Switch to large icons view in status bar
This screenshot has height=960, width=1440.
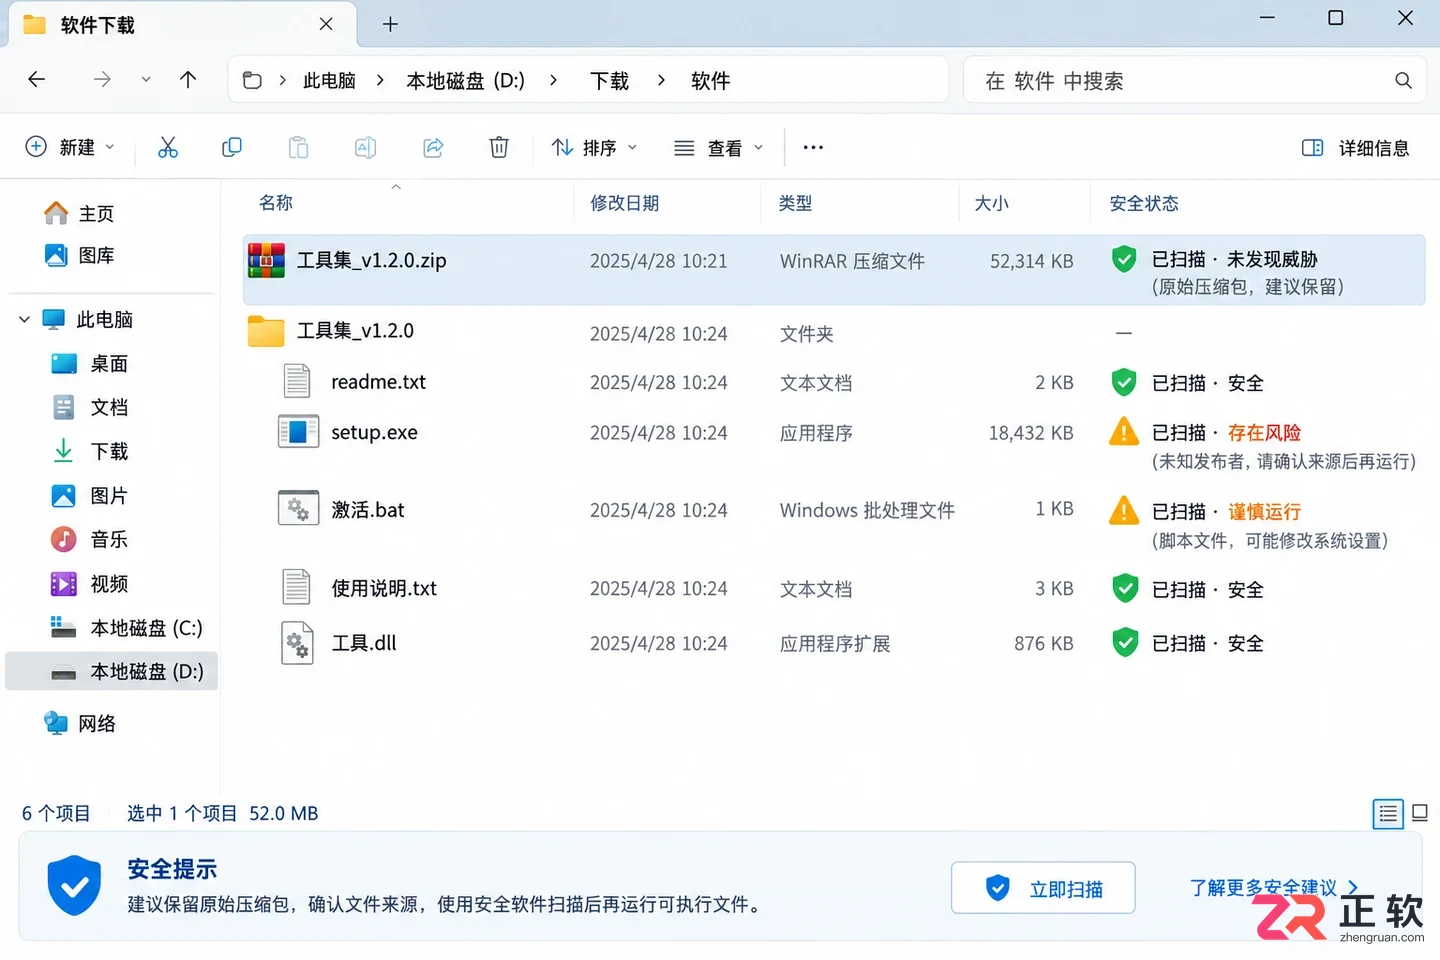pos(1420,813)
